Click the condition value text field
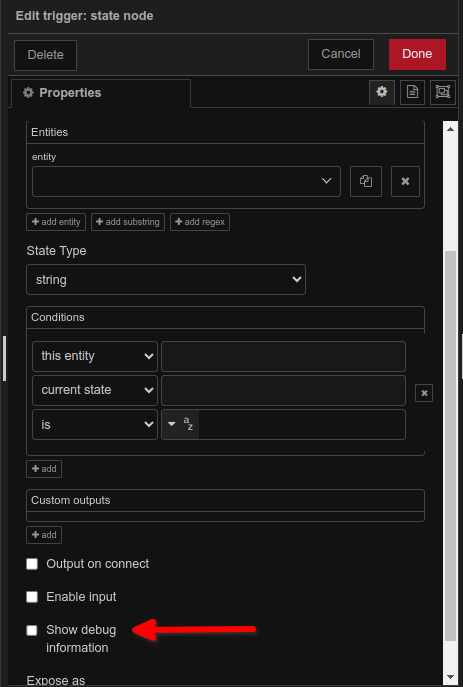 [302, 424]
